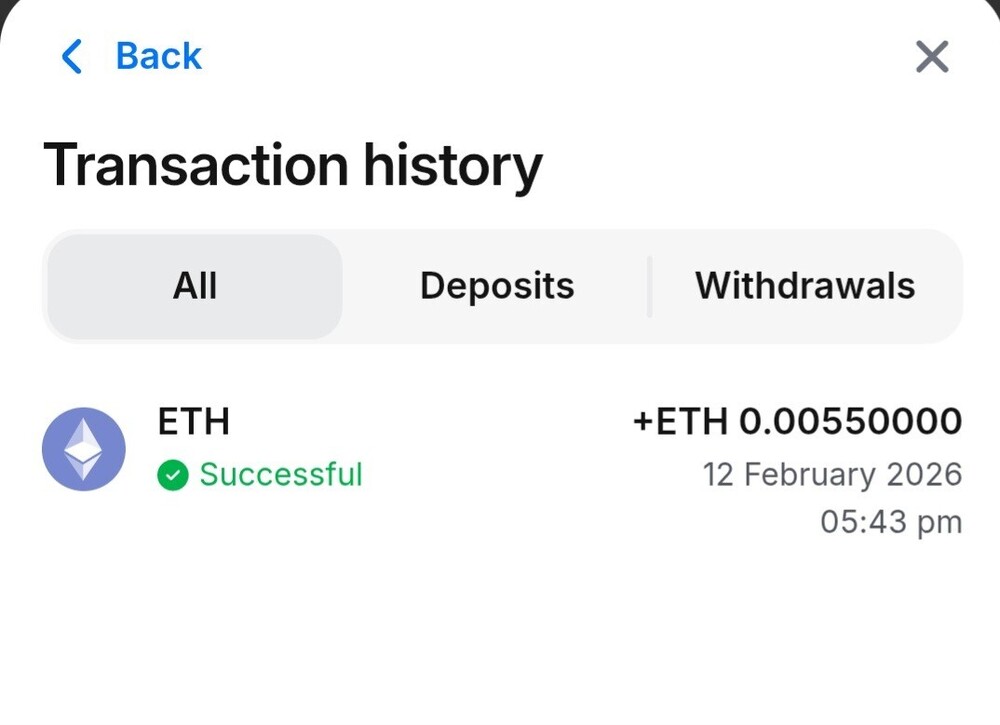Click the word 'Transaction' in the heading
Image resolution: width=1000 pixels, height=725 pixels.
(x=196, y=166)
